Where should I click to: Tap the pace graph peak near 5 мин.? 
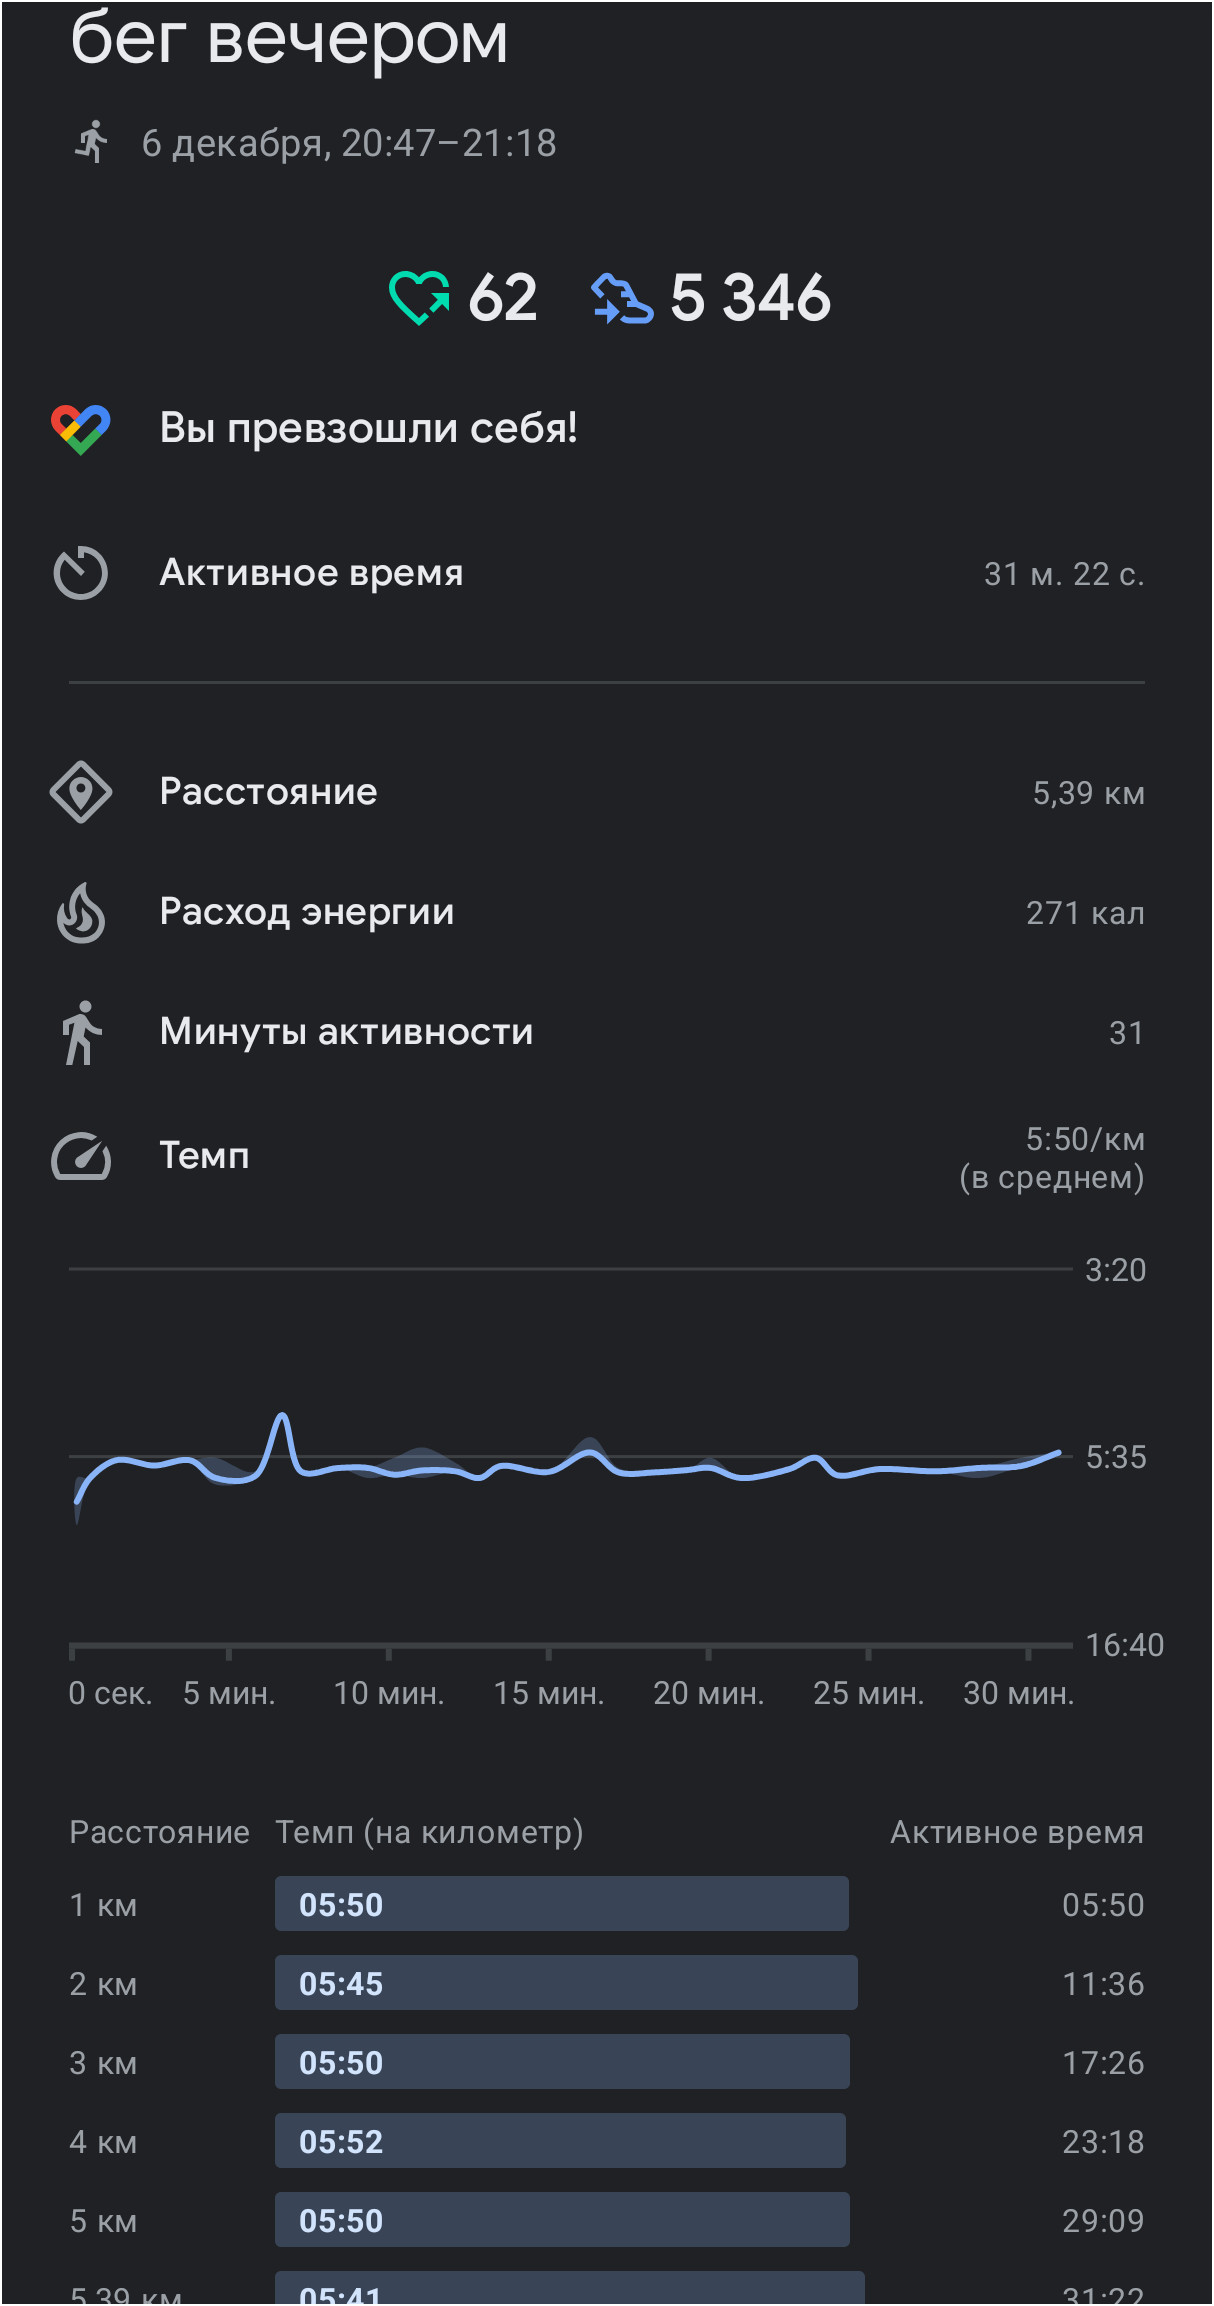click(x=282, y=1418)
